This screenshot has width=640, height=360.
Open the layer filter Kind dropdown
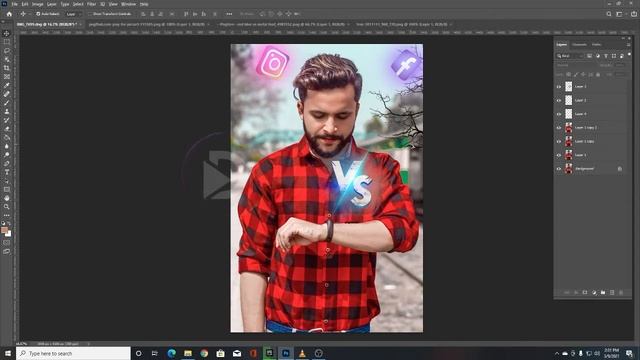[570, 56]
